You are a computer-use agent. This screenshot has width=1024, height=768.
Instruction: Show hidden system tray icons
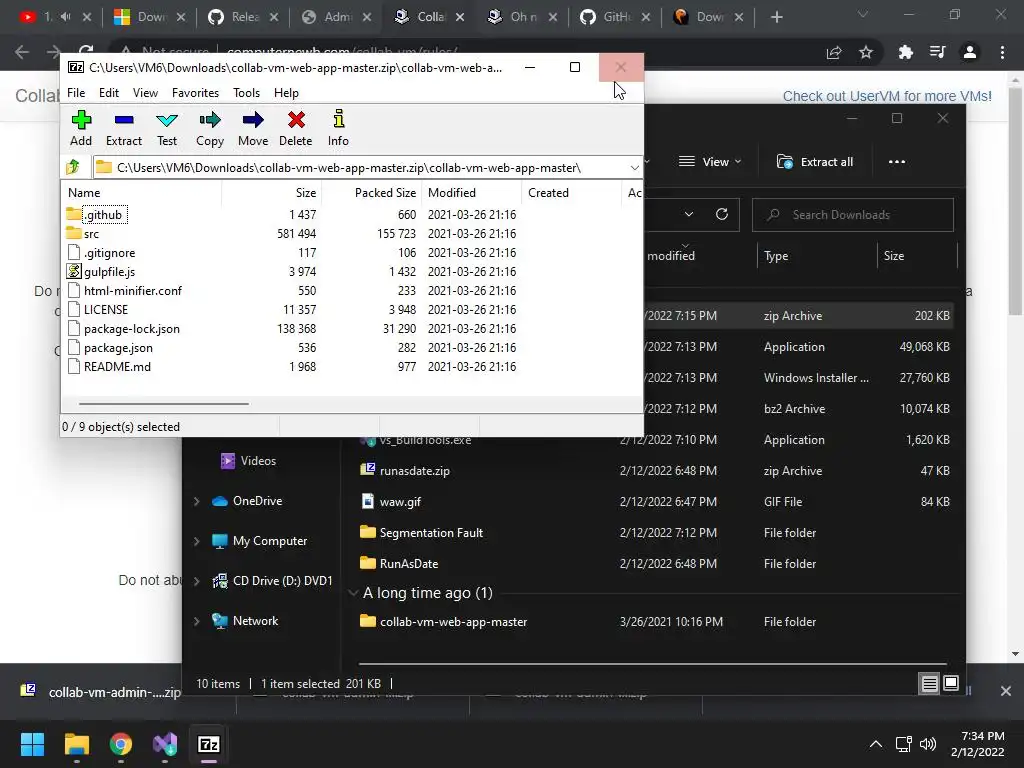876,744
